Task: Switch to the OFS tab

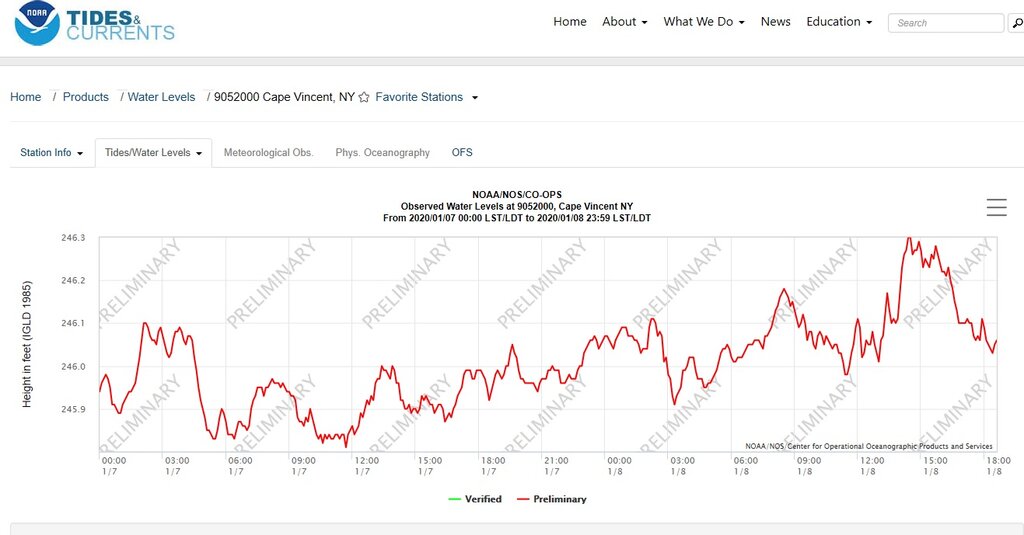Action: point(462,153)
